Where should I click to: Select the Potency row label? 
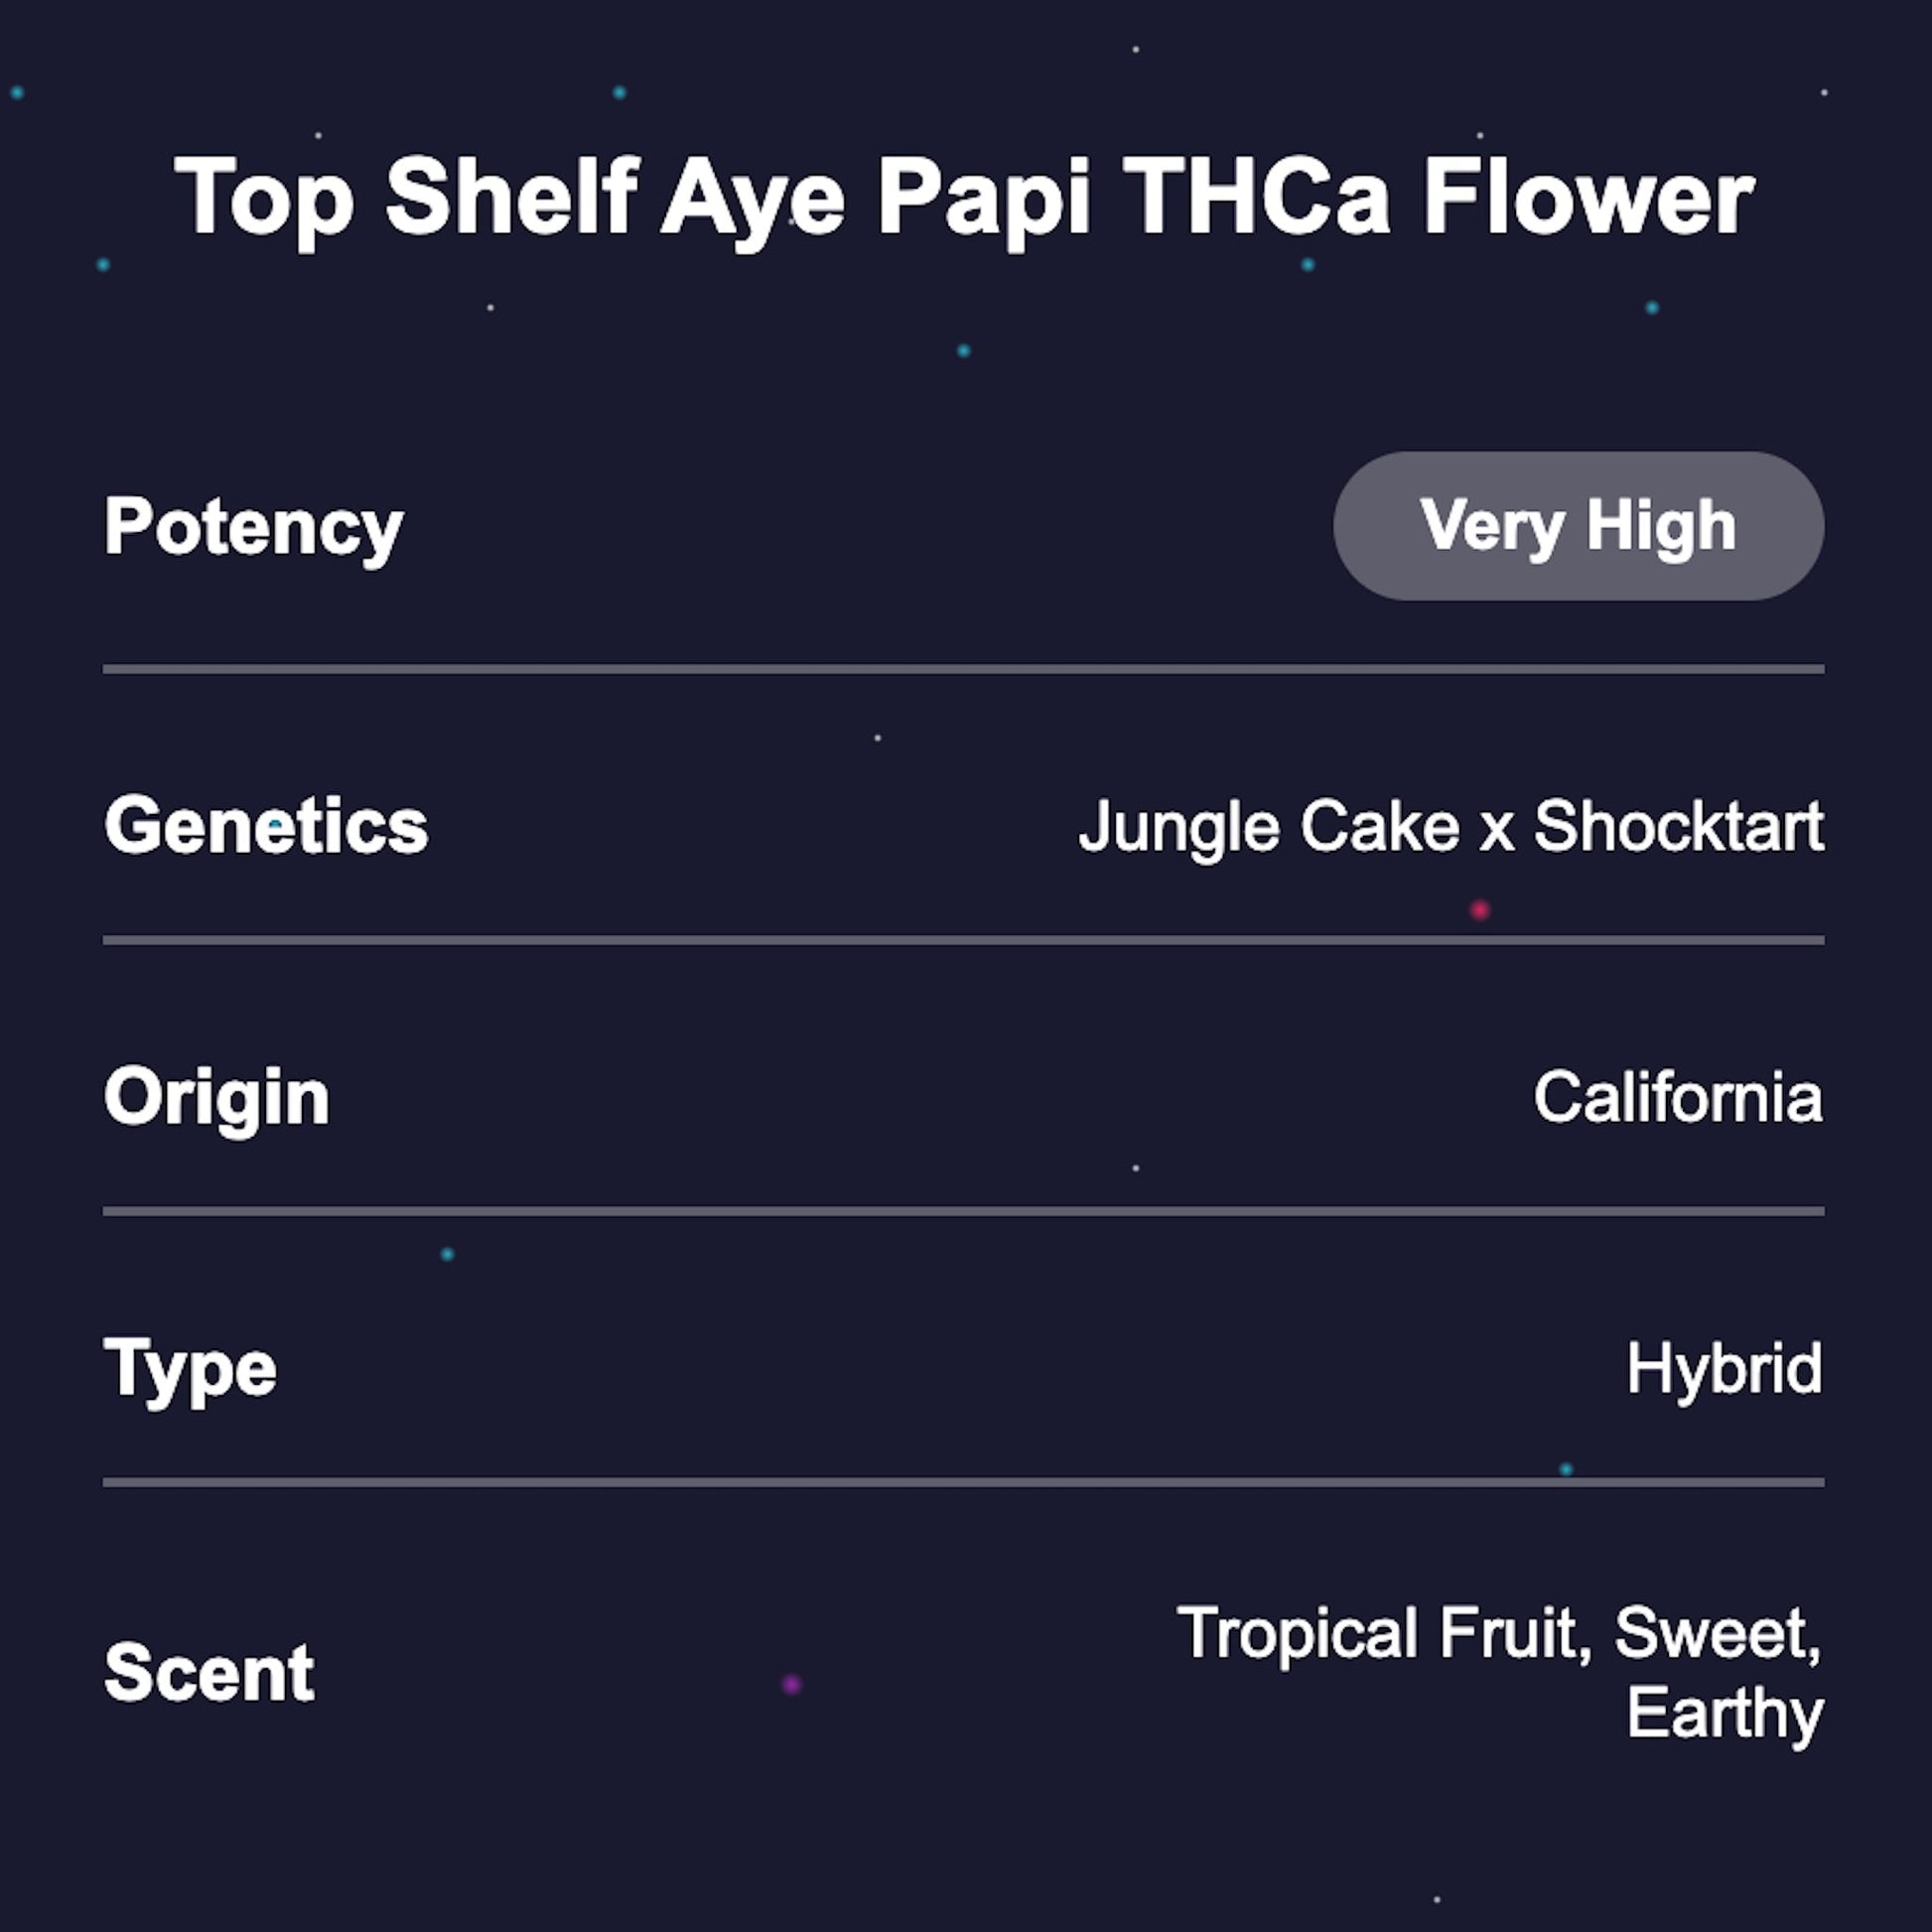coord(254,527)
